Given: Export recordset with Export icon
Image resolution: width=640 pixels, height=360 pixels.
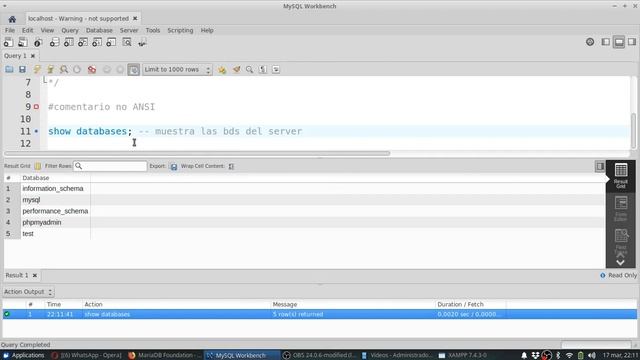Looking at the screenshot, I should point(173,167).
